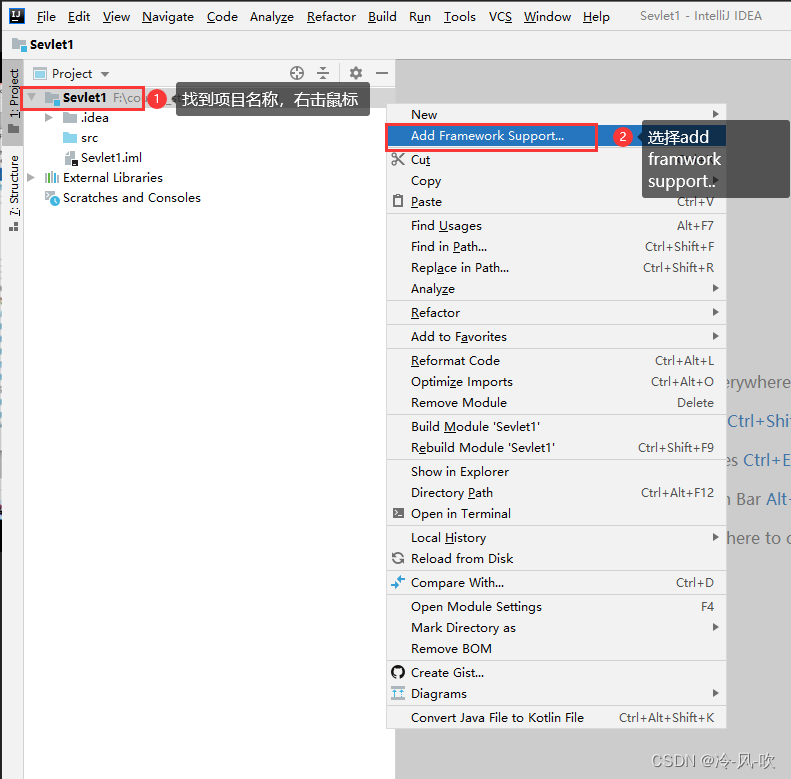Open the File menu
The image size is (791, 779).
(46, 17)
